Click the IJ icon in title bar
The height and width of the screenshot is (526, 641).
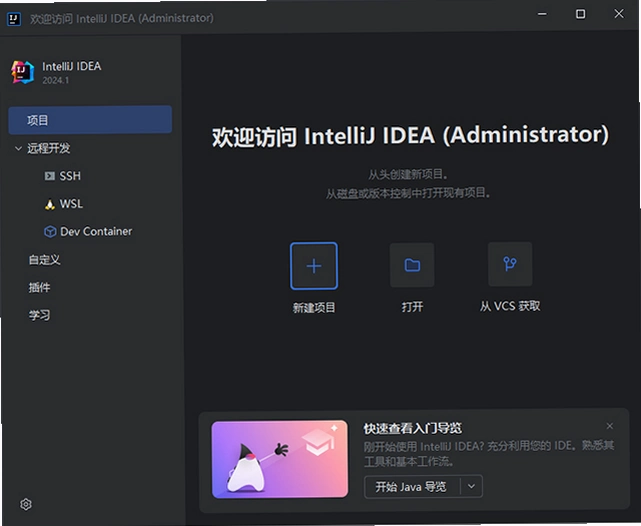(14, 19)
